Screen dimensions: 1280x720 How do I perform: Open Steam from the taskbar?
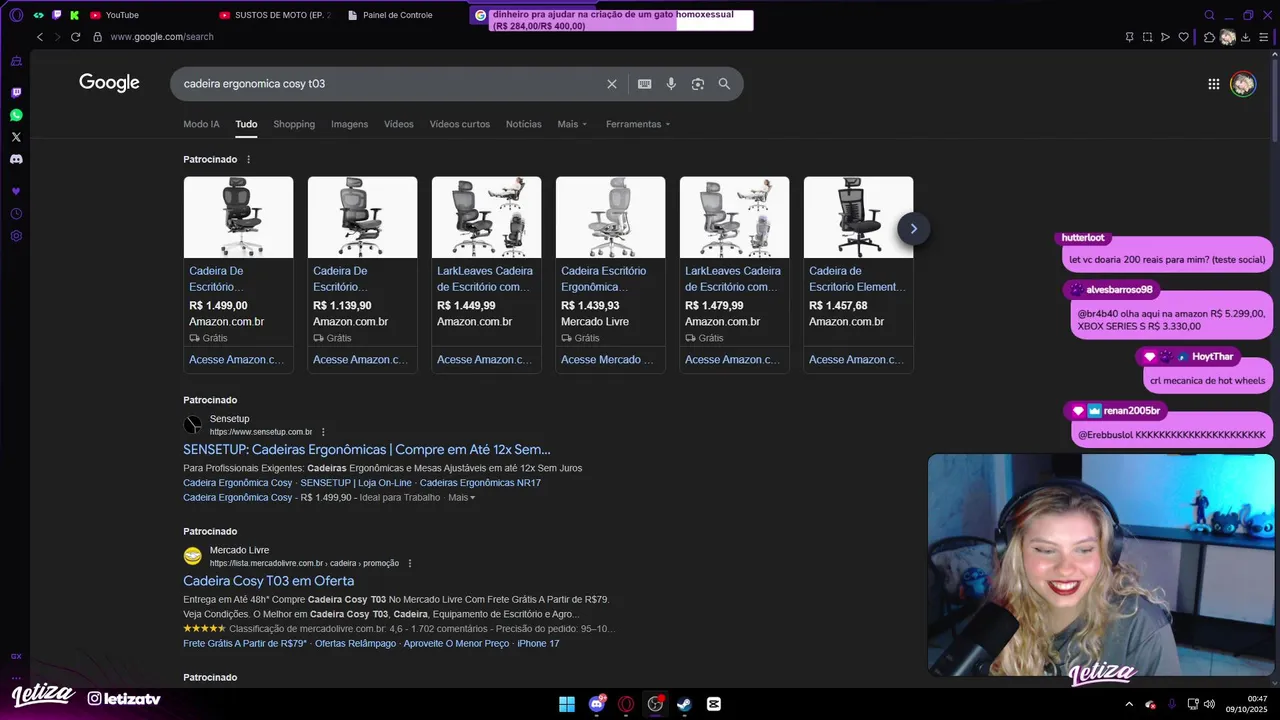click(x=684, y=704)
